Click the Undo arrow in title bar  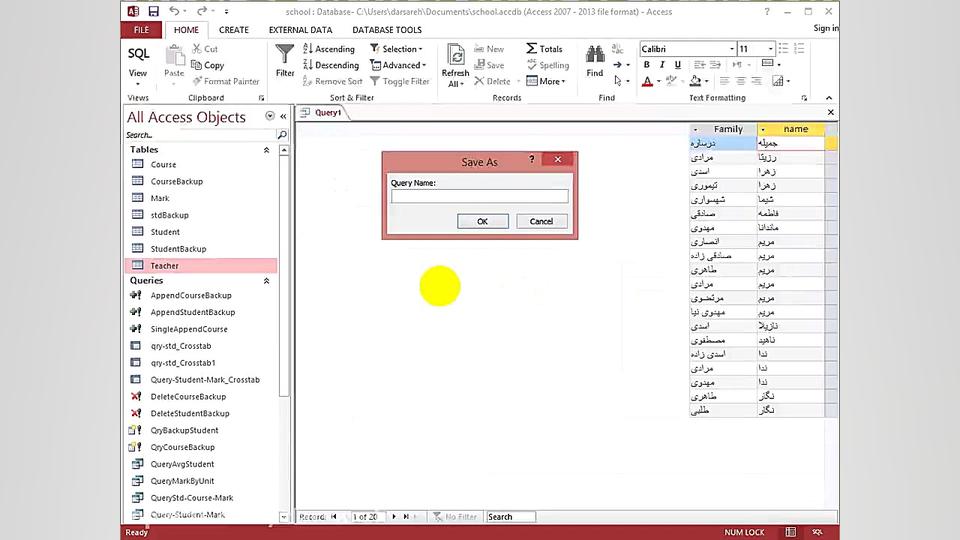[x=174, y=11]
